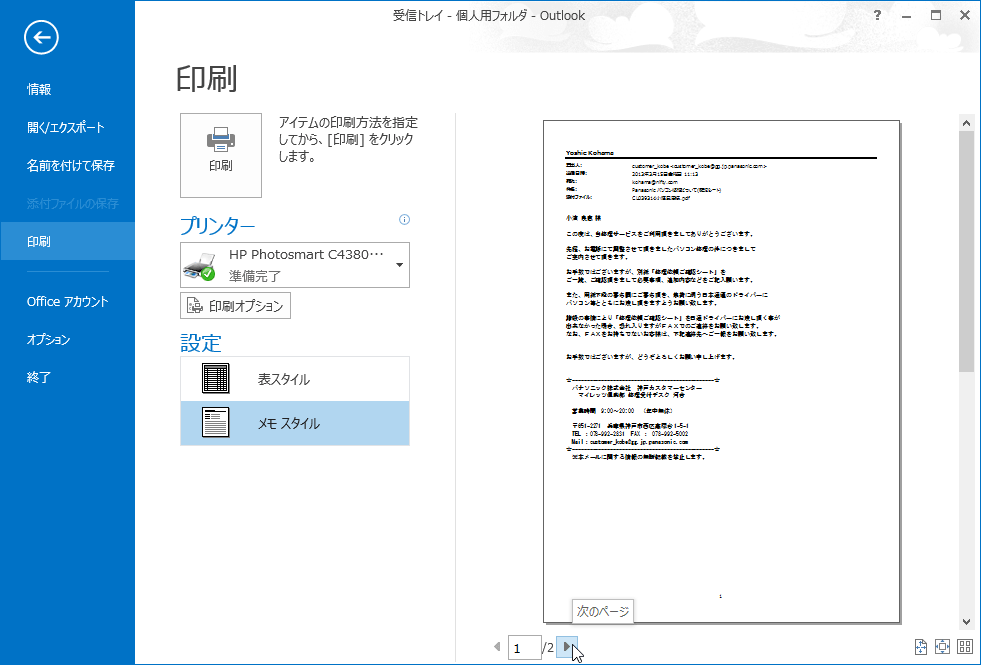Close the Outlook window
The height and width of the screenshot is (665, 981).
point(965,16)
